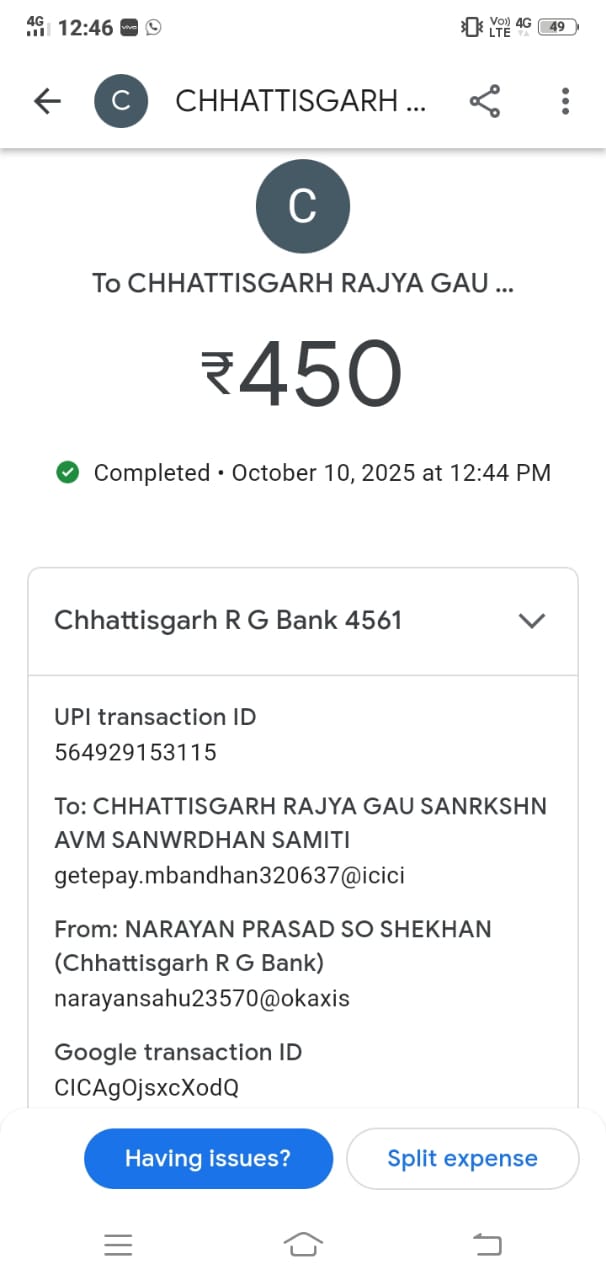This screenshot has width=606, height=1280.
Task: Tap the WhatsApp notification icon in status bar
Action: [x=153, y=28]
